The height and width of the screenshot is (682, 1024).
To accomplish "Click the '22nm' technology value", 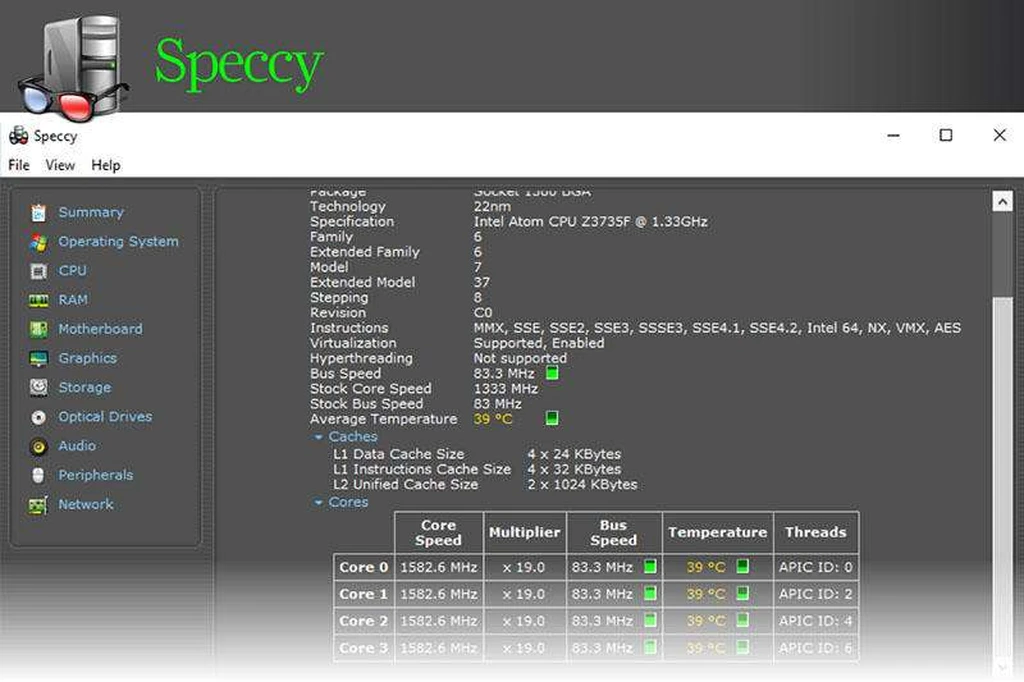I will point(492,206).
